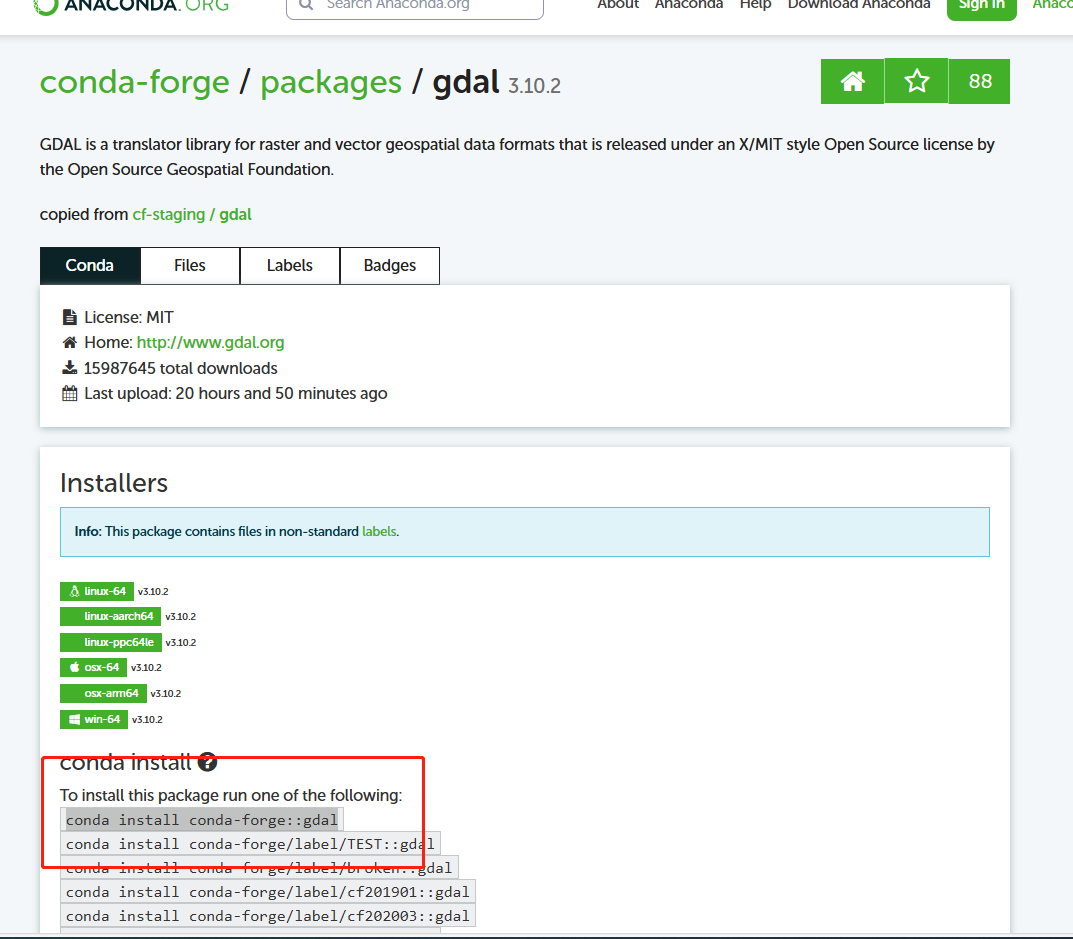Open the Help nav link
The image size is (1073, 939).
pos(755,4)
